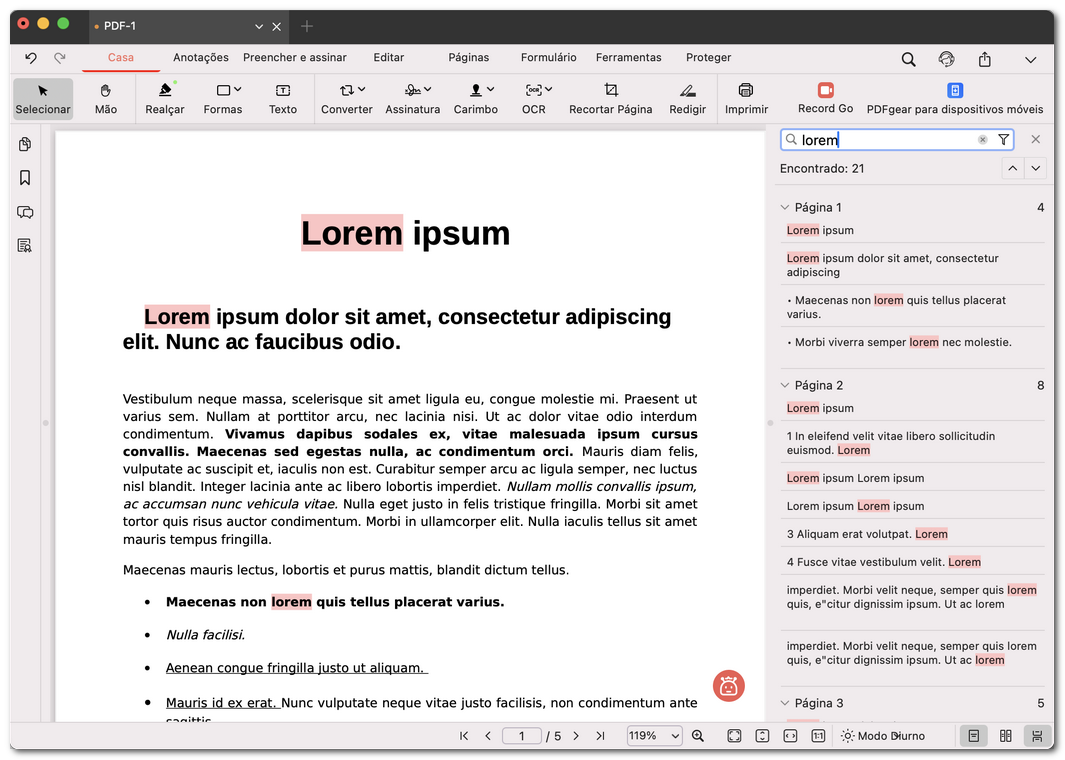Activate the Carimbo stamp tool
Screen dimensions: 1065x760
pyautogui.click(x=476, y=99)
